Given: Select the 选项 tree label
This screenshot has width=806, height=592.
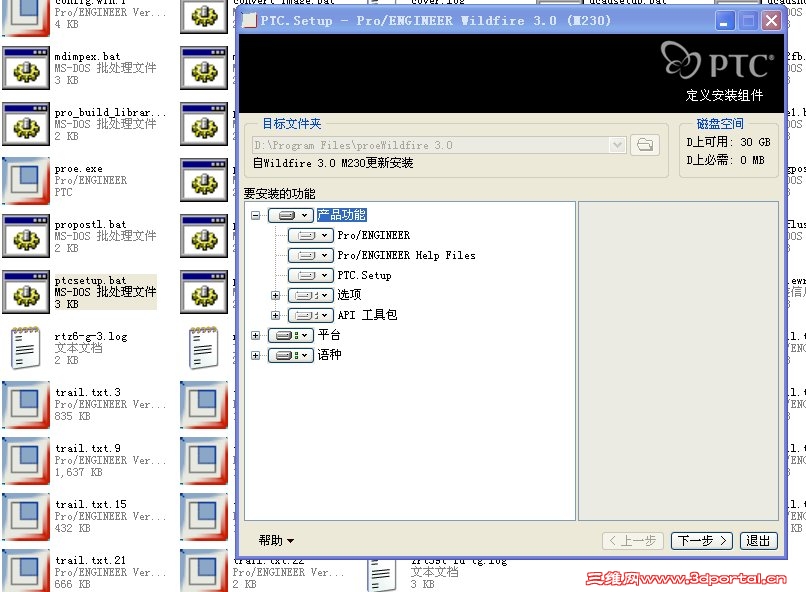Looking at the screenshot, I should coord(350,295).
